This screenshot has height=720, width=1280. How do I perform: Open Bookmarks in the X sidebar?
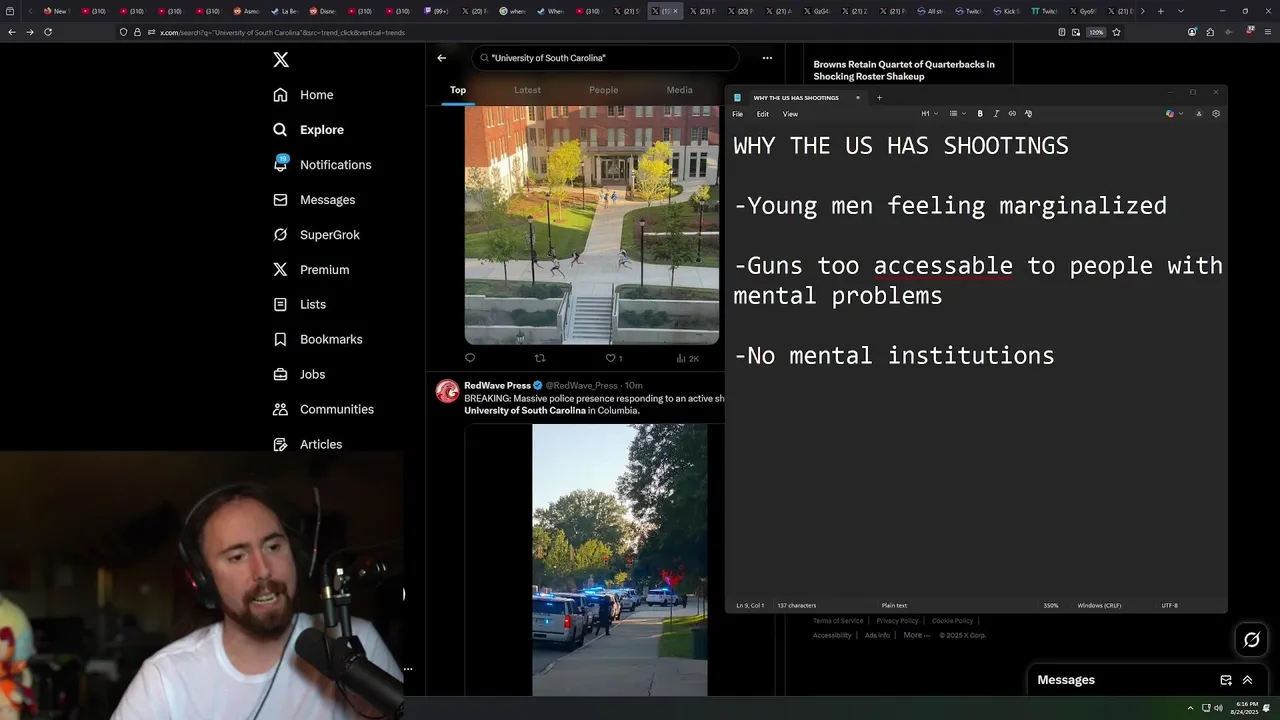point(317,339)
